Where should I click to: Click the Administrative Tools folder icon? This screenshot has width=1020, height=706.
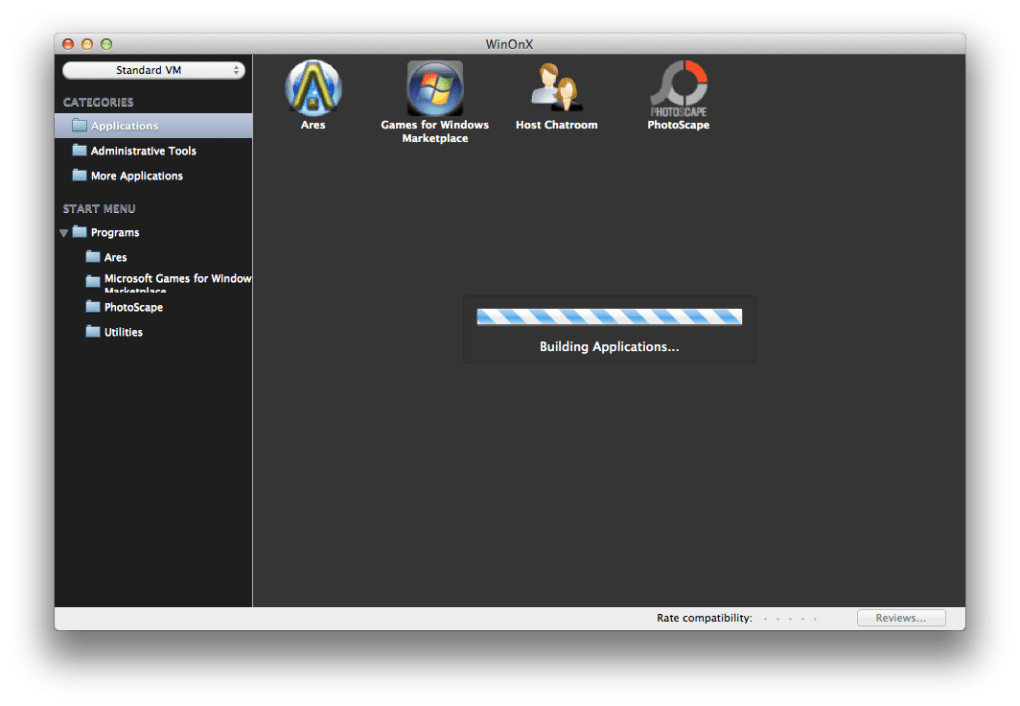79,150
